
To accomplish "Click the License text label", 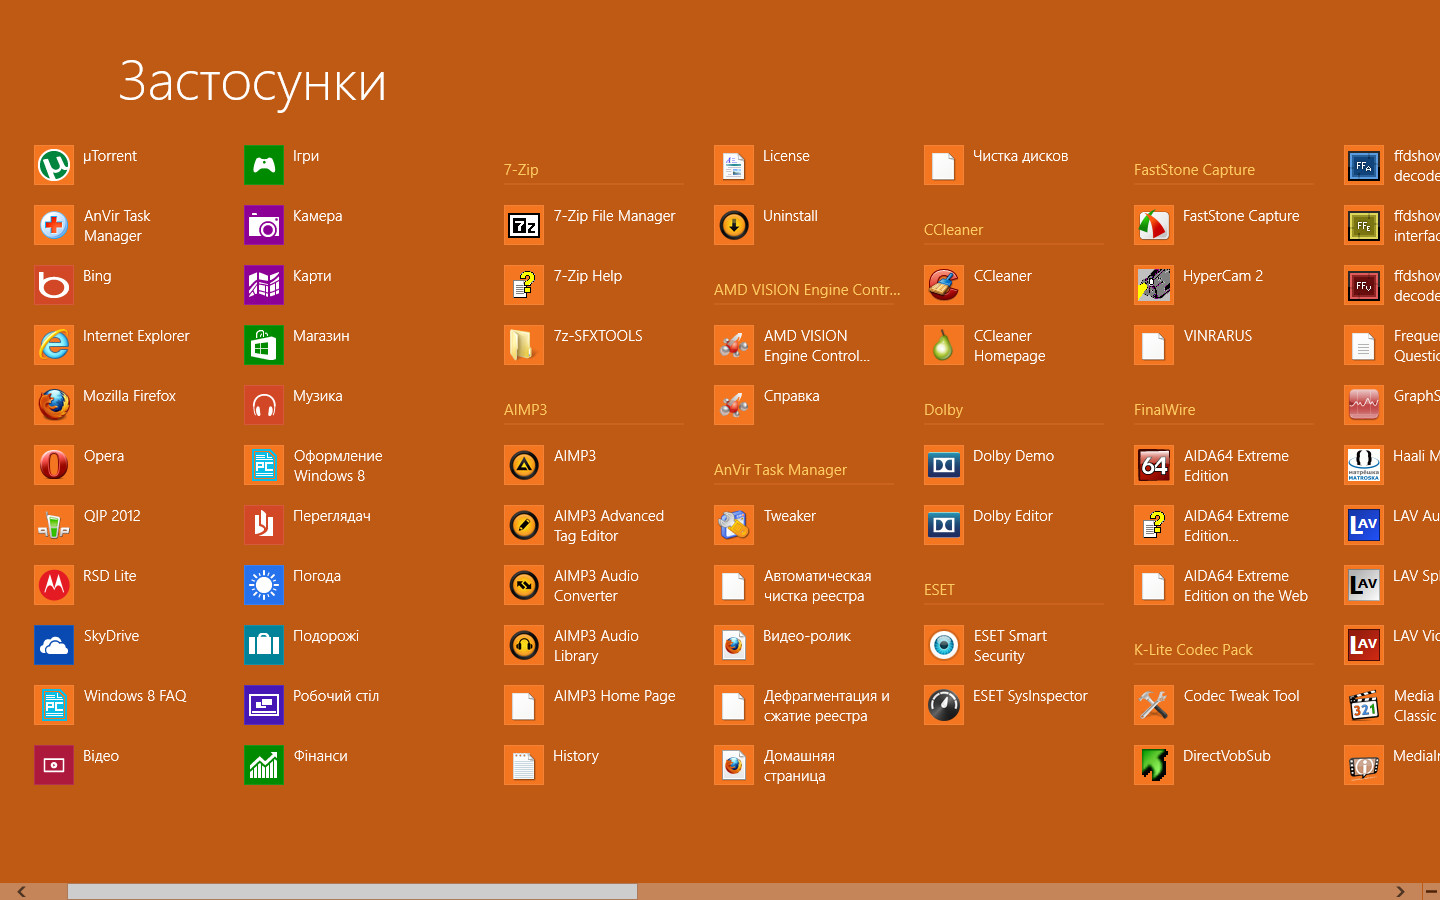I will [x=786, y=156].
